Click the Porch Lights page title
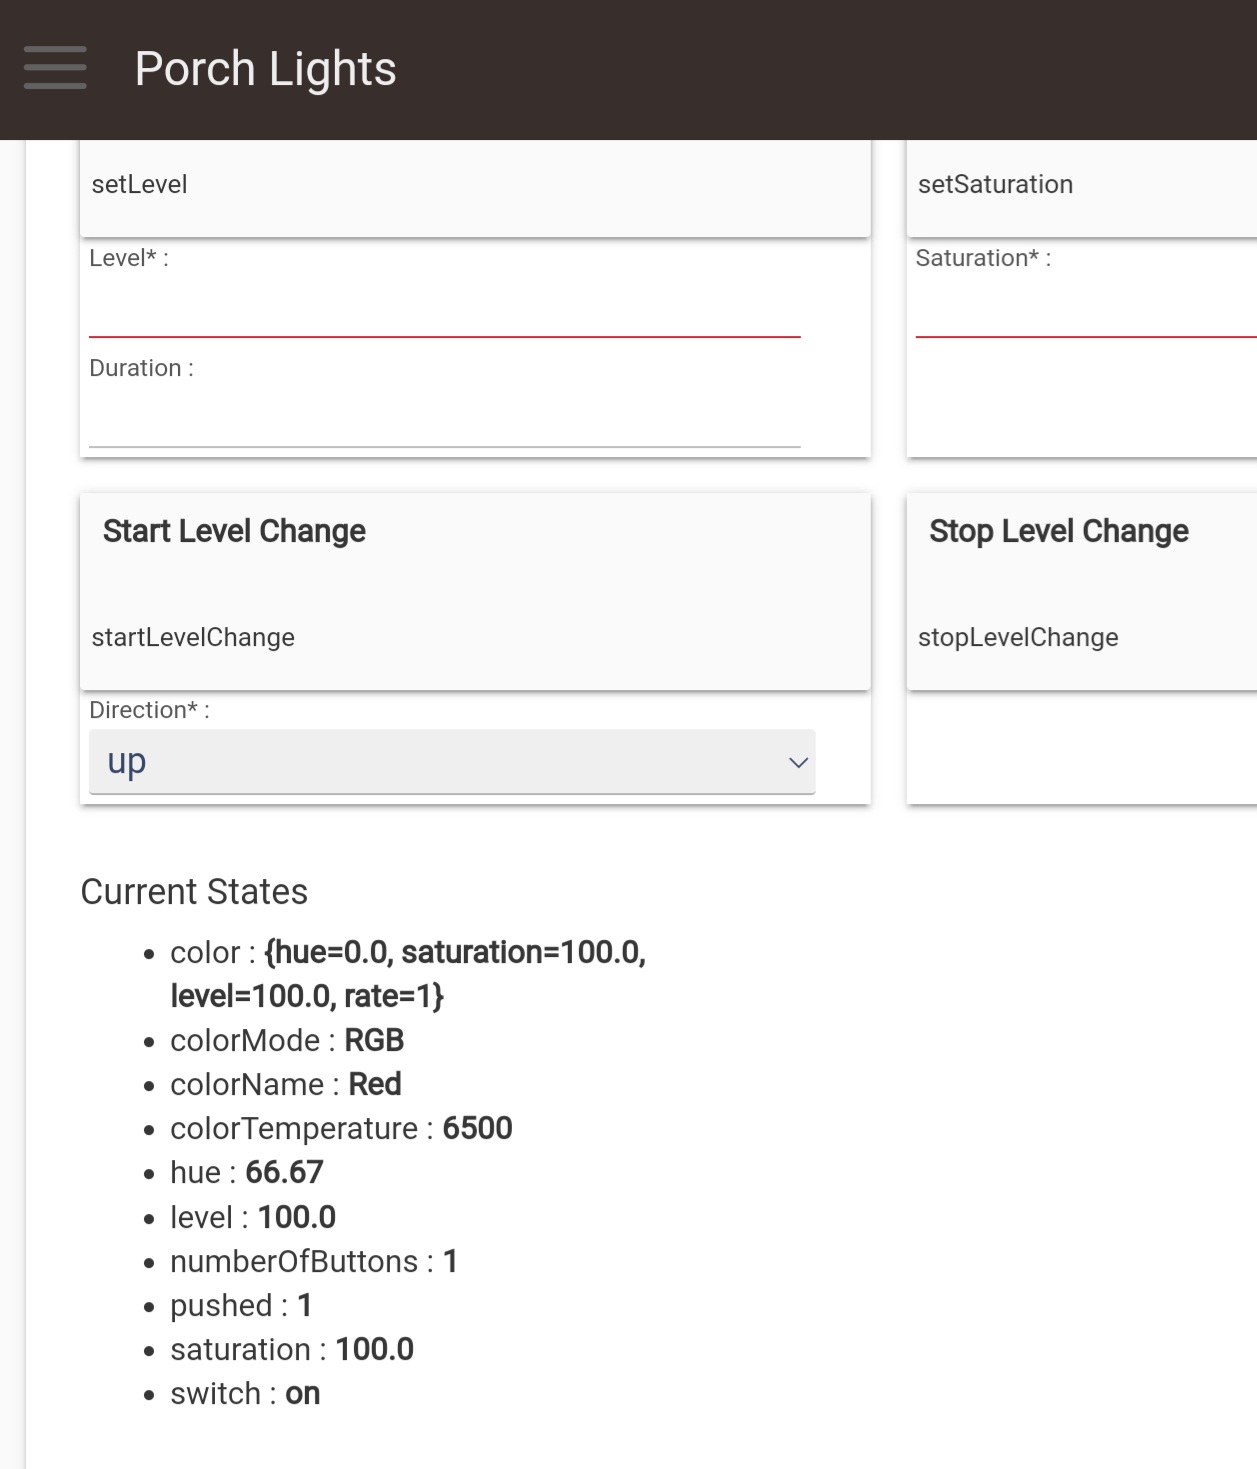1257x1469 pixels. tap(265, 69)
